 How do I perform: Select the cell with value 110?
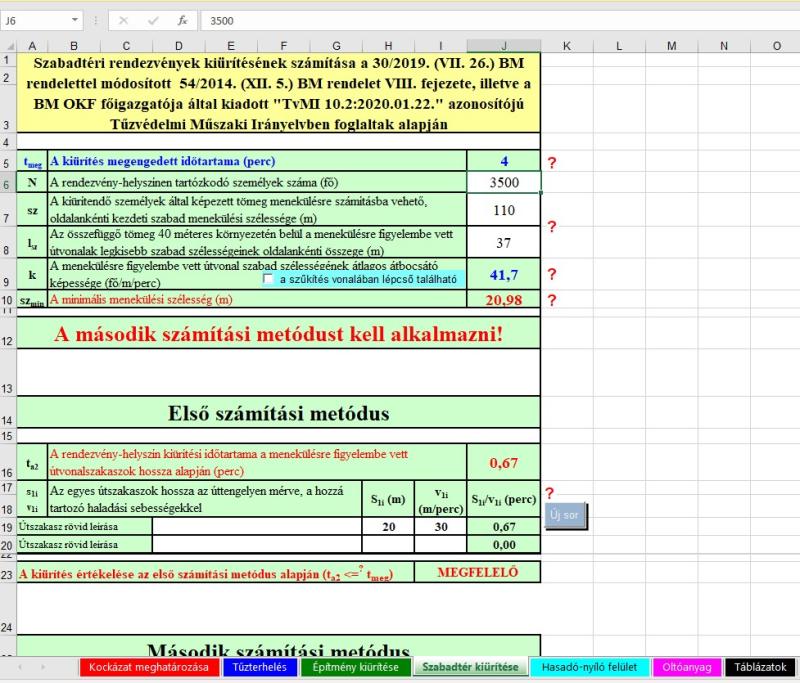click(x=504, y=210)
